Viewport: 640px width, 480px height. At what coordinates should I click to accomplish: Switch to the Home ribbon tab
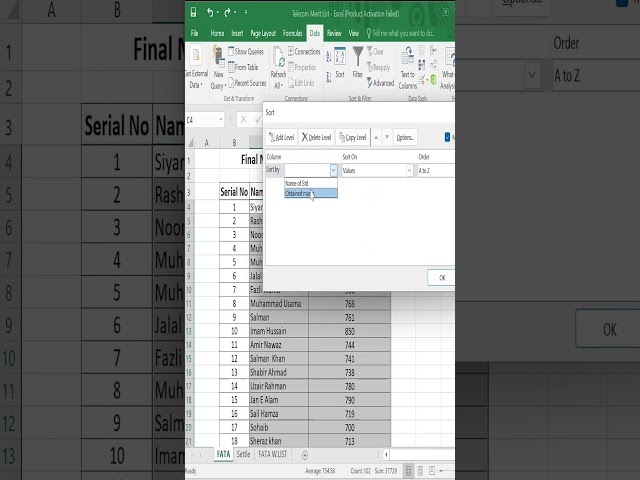pos(217,33)
